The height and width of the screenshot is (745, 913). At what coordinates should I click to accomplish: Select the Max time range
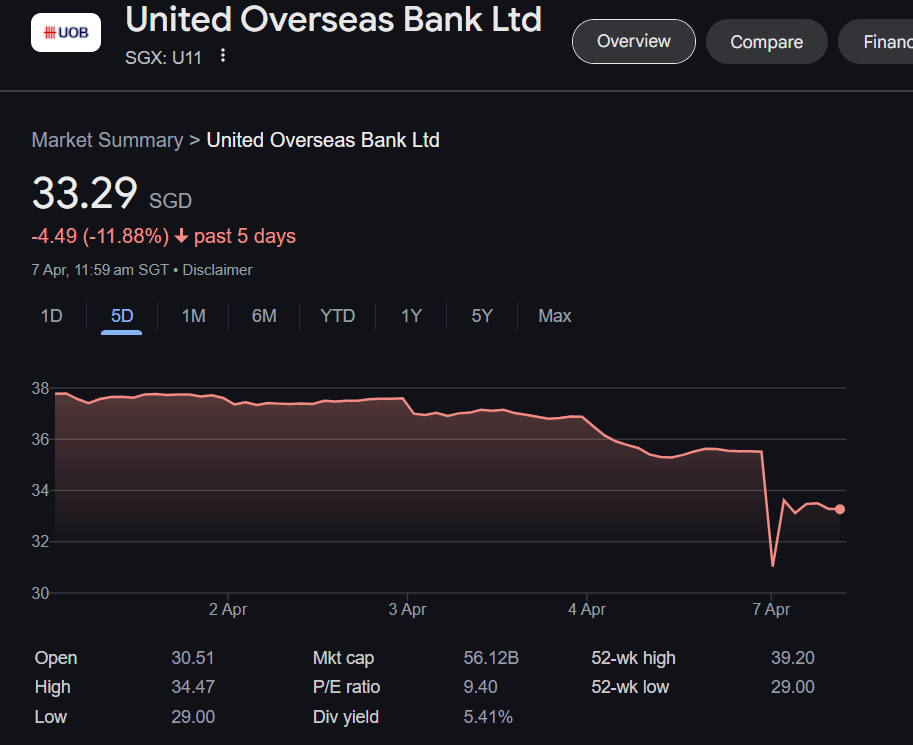554,316
